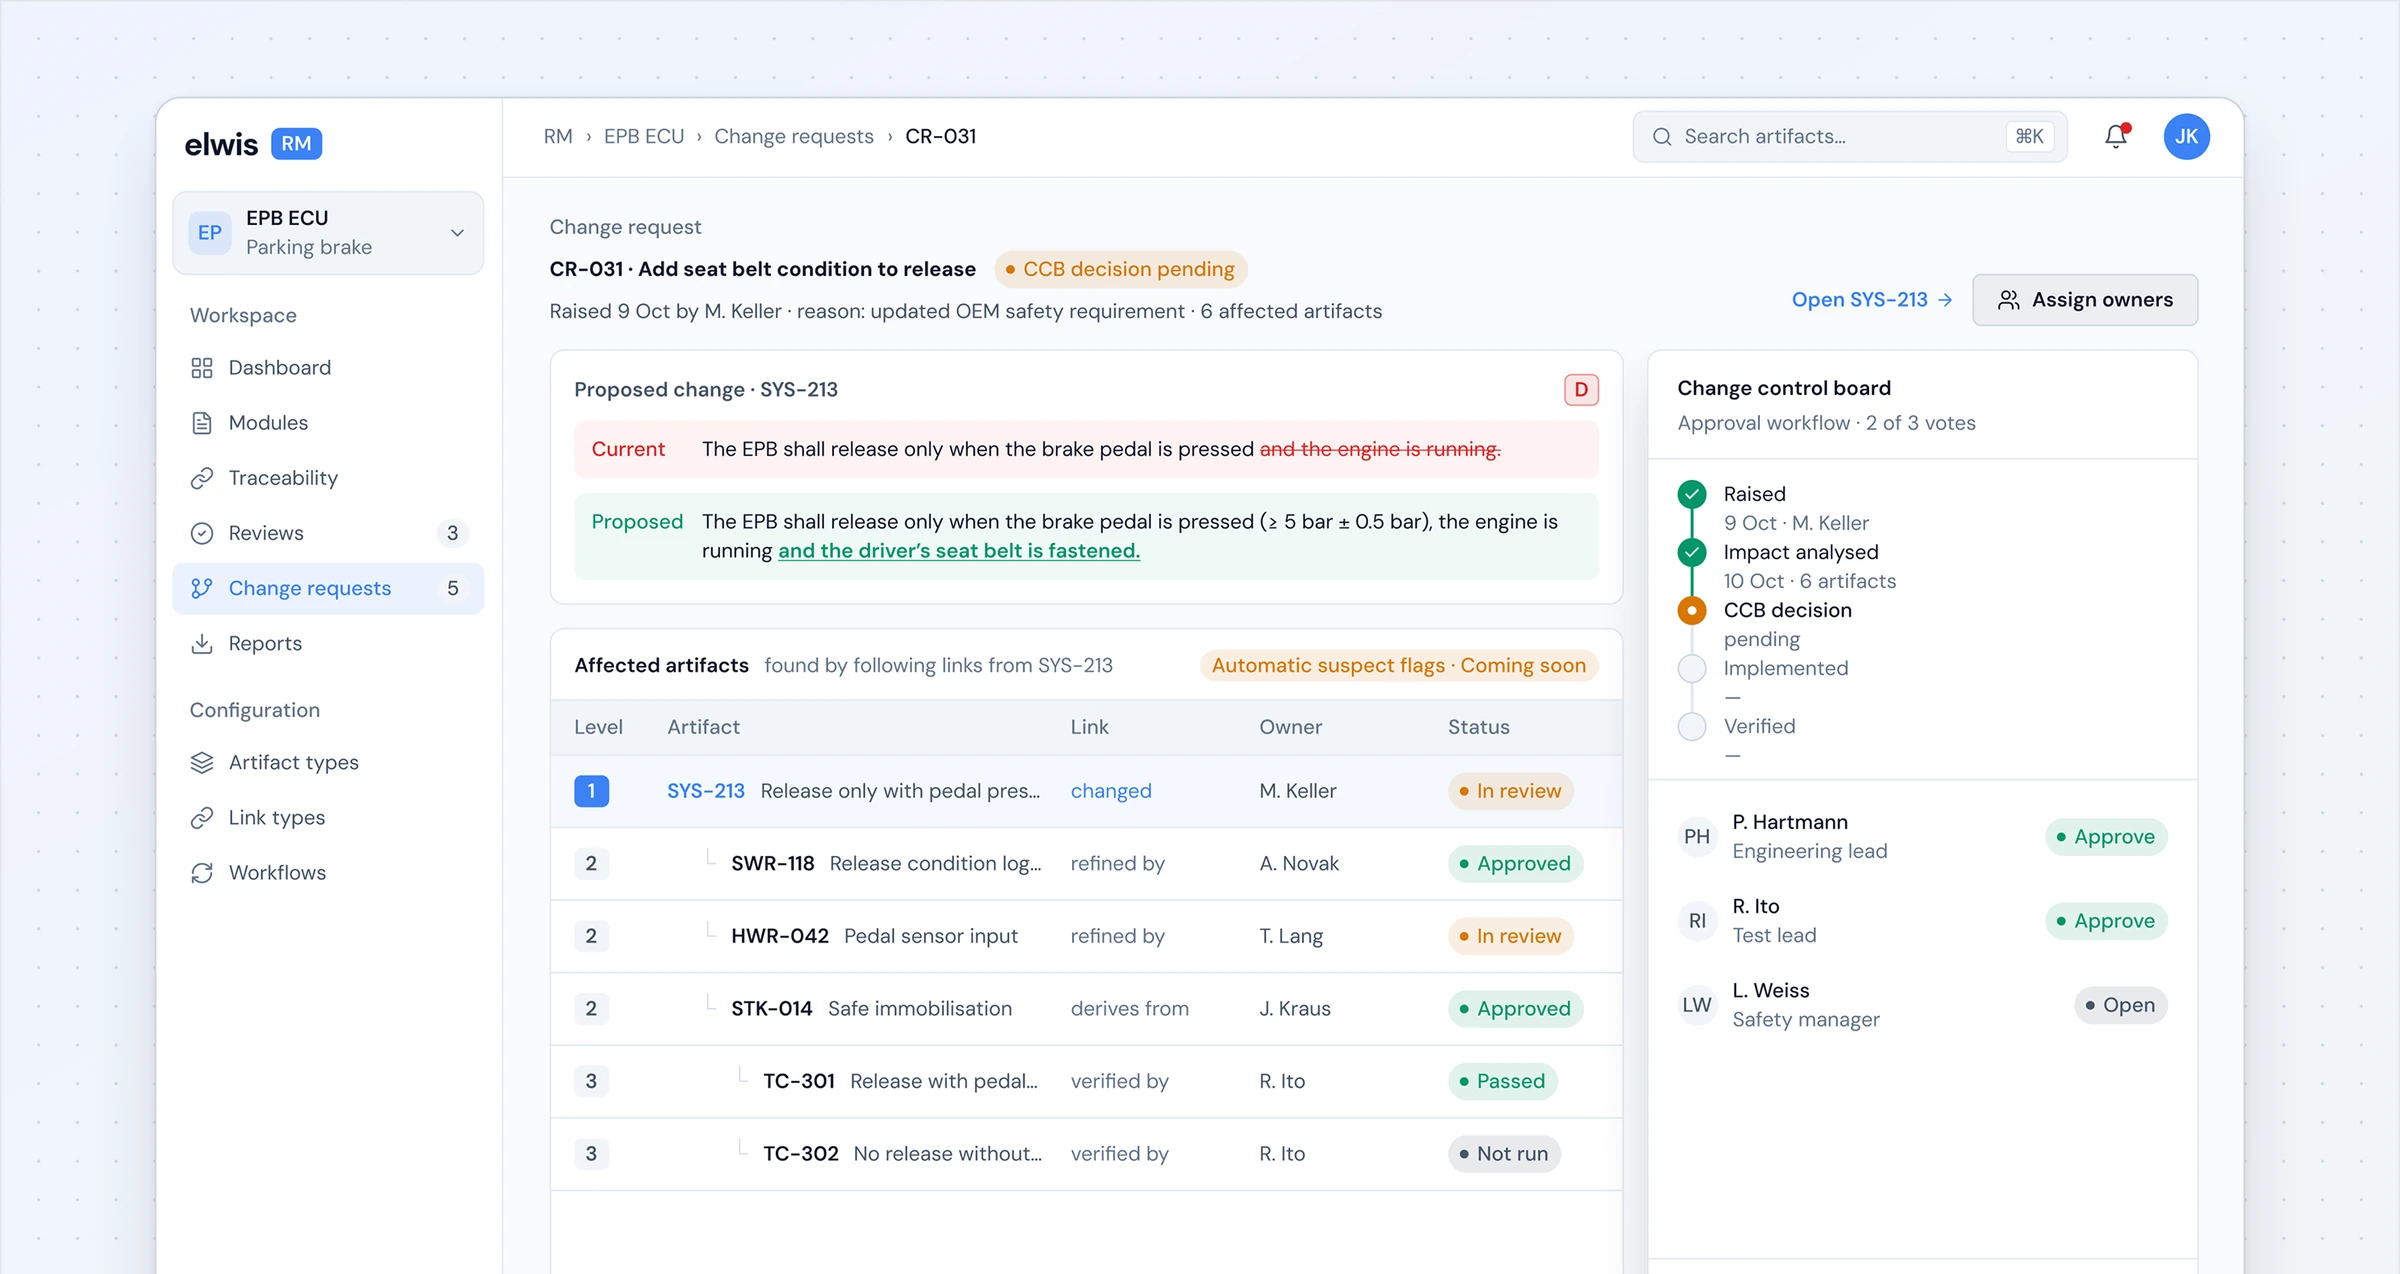
Task: Open the Reviews menu item
Action: 328,533
